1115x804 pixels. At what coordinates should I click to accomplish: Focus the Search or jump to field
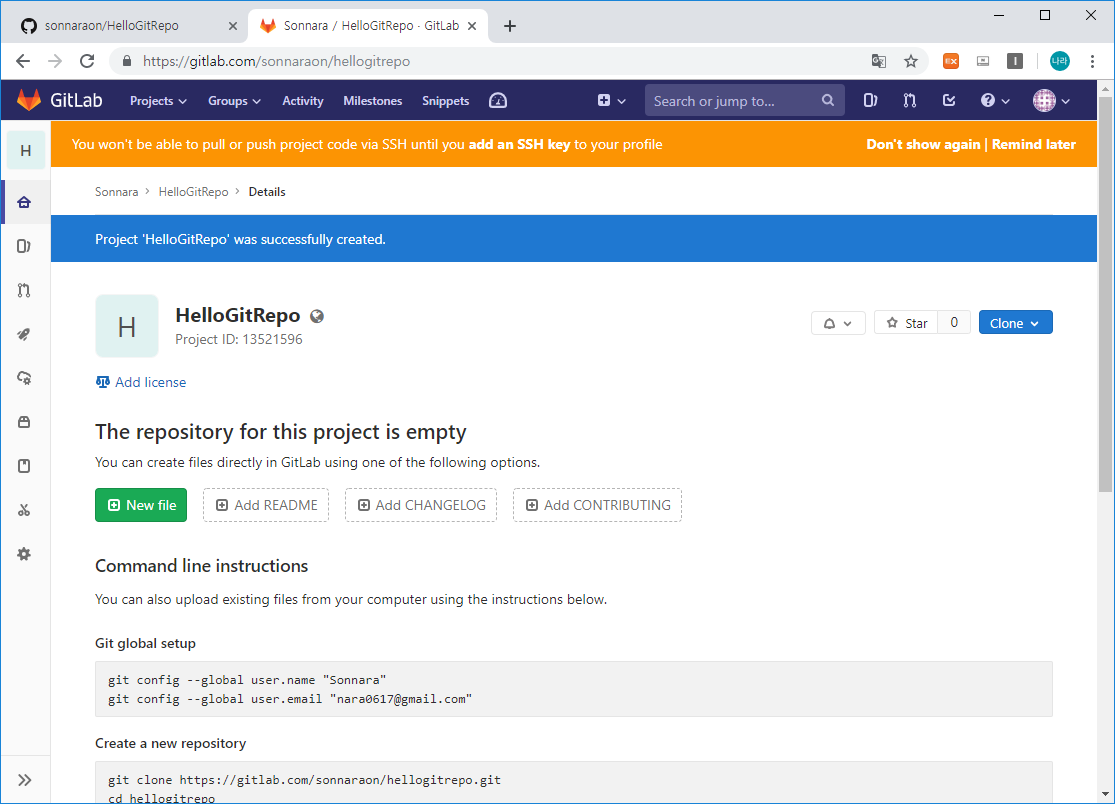pos(745,100)
